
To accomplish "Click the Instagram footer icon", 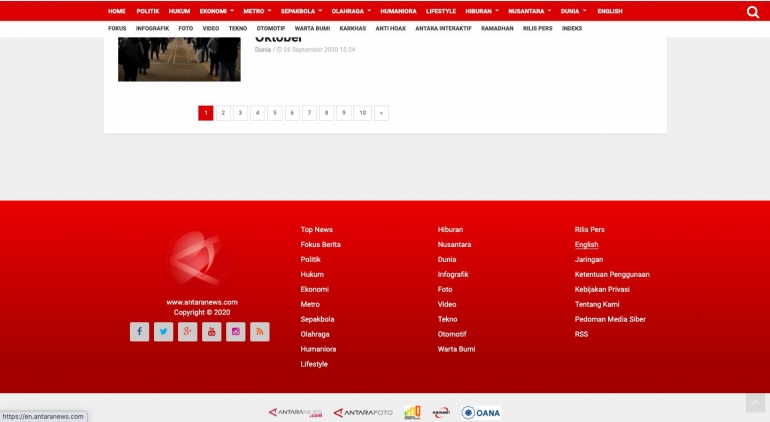I will pyautogui.click(x=236, y=332).
